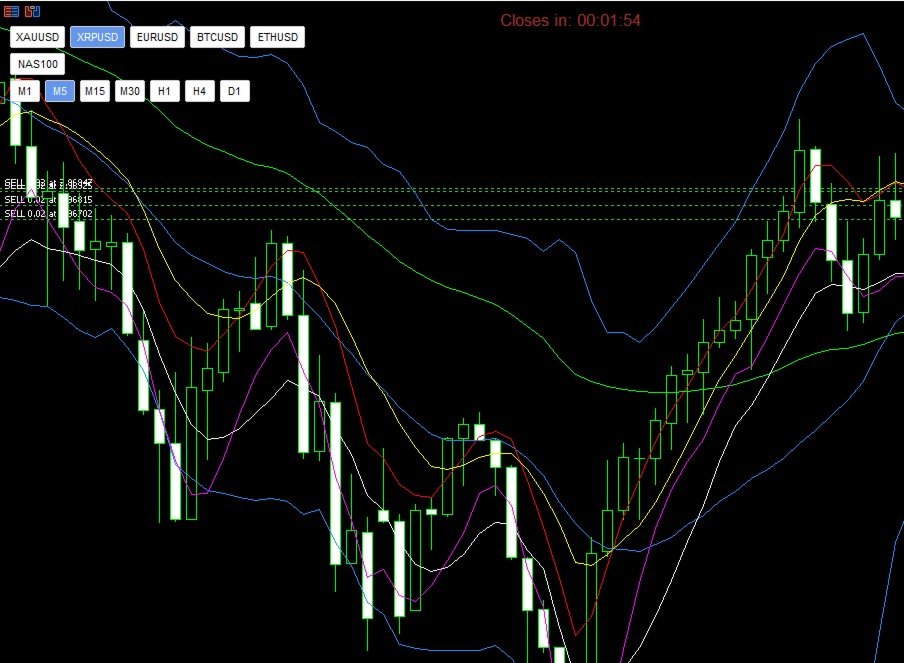Open the red-blue list panel icon

click(11, 11)
